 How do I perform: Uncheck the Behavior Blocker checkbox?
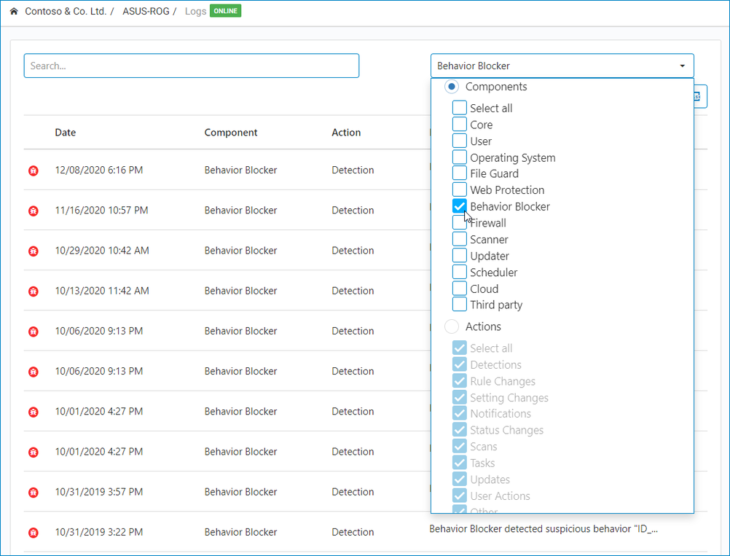(460, 206)
